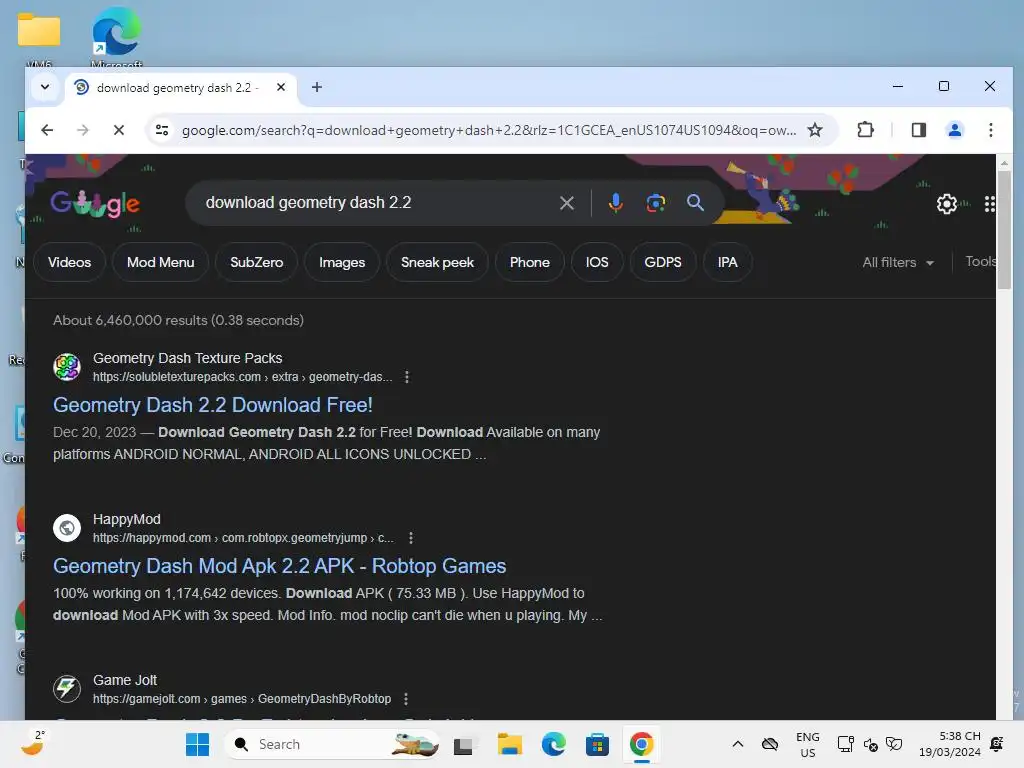This screenshot has height=768, width=1024.
Task: Open the Extensions puzzle icon
Action: click(865, 130)
